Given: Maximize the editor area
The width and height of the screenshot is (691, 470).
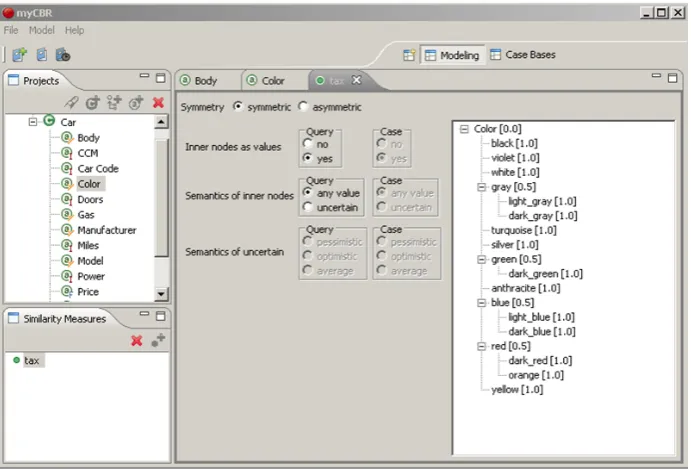Looking at the screenshot, I should pos(672,78).
